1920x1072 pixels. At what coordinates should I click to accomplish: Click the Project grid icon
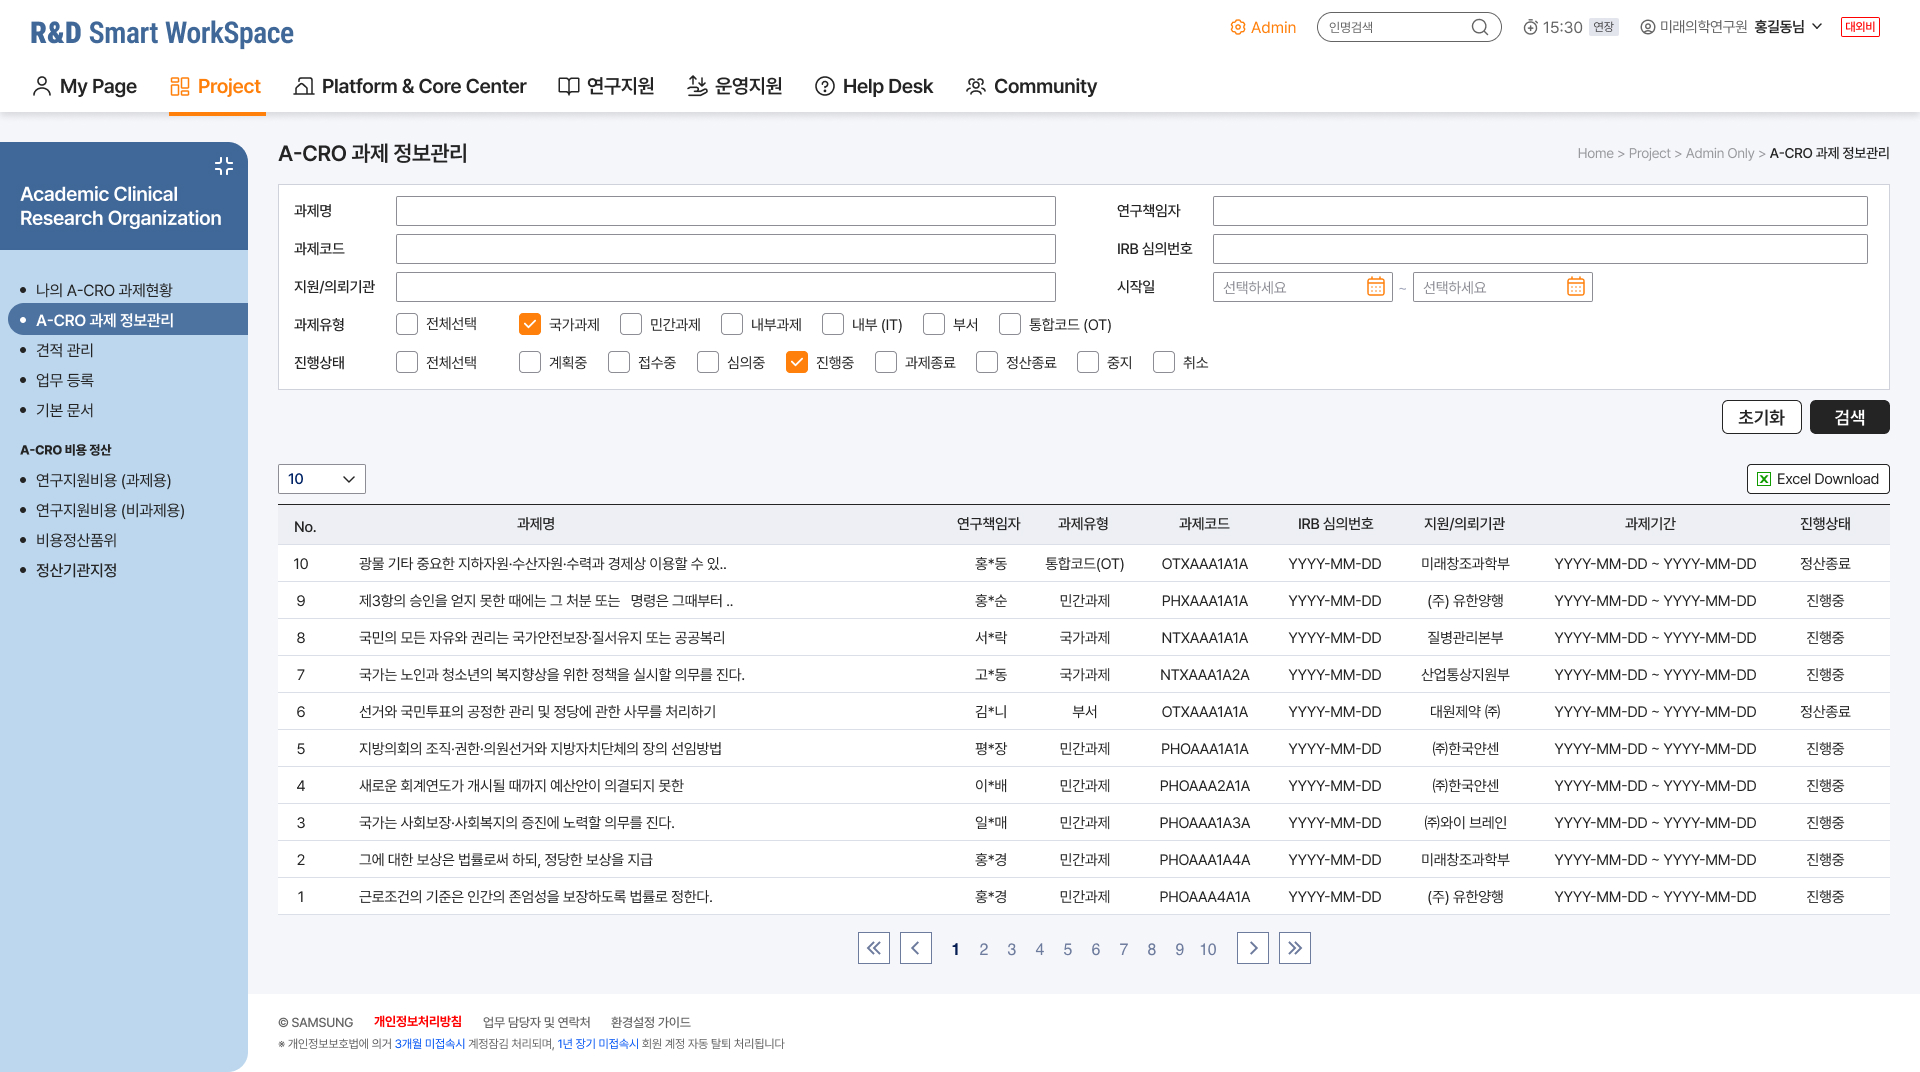pos(180,86)
